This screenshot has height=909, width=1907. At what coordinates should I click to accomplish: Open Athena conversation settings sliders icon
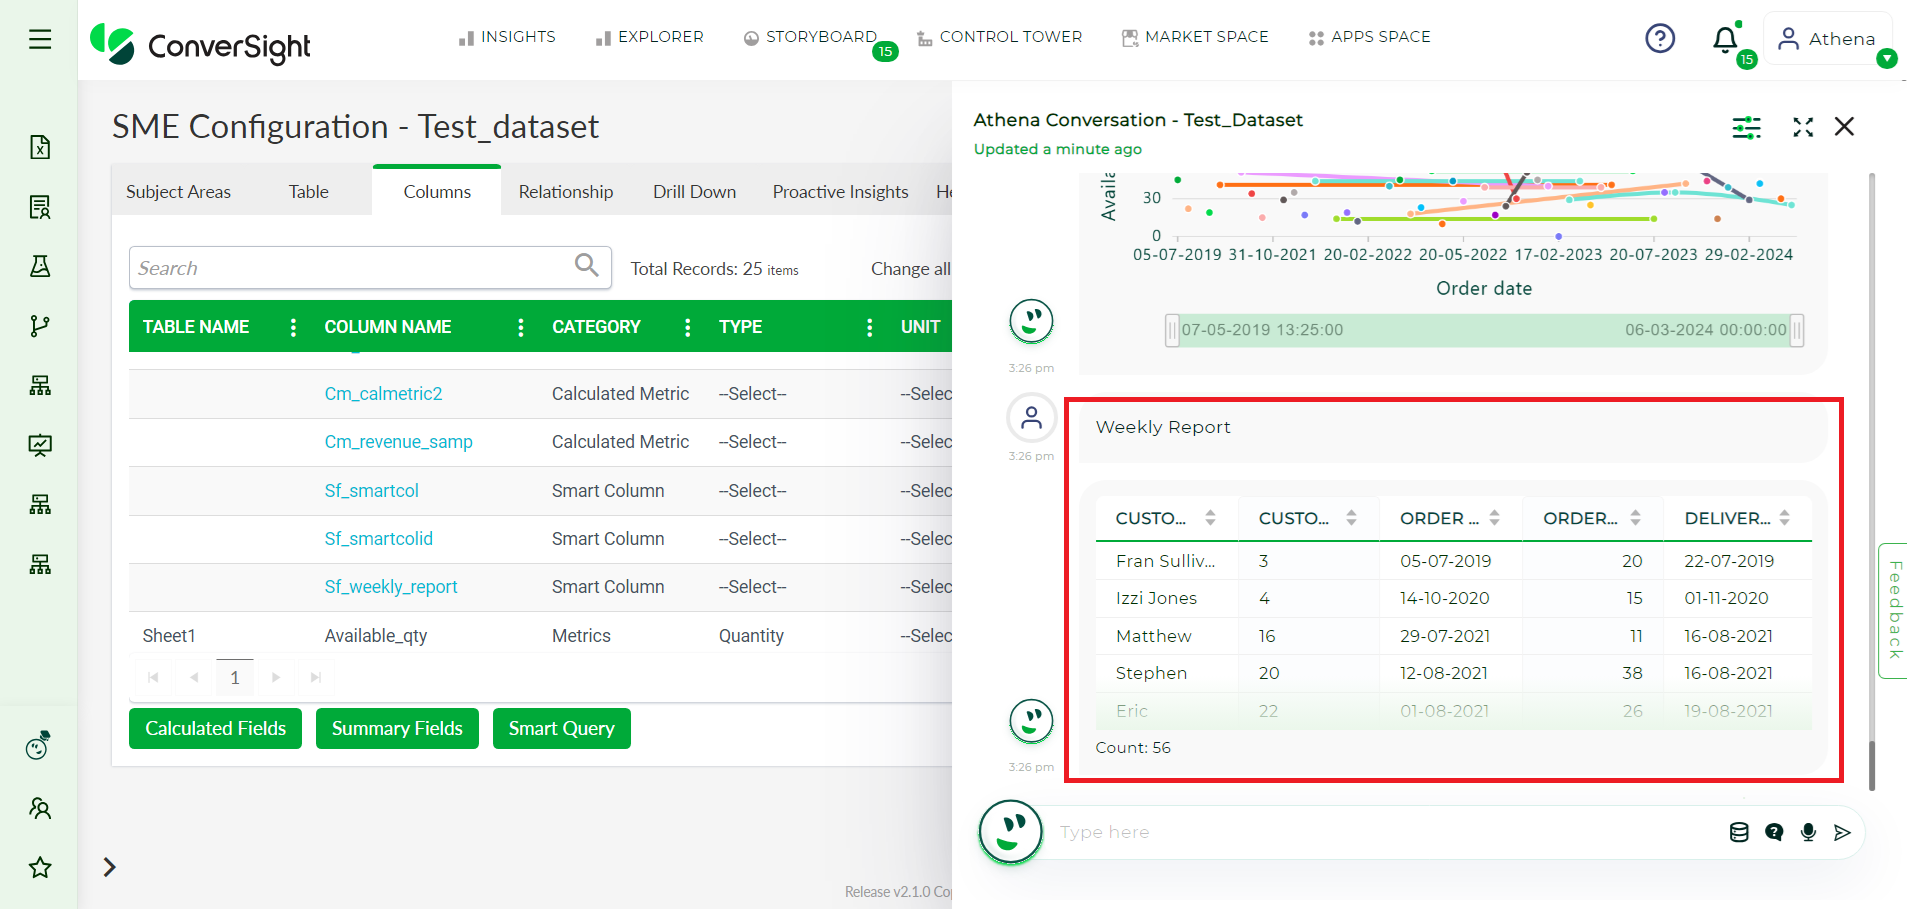pos(1746,127)
